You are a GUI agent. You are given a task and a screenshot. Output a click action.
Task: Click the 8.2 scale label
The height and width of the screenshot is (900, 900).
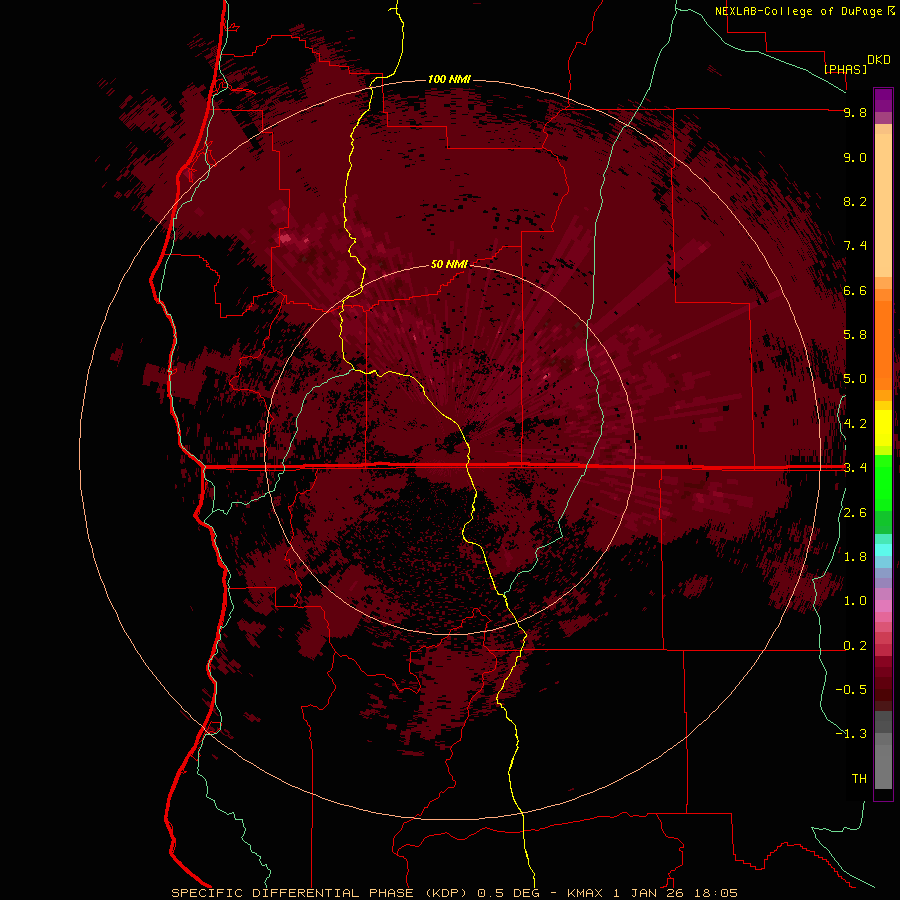(855, 201)
